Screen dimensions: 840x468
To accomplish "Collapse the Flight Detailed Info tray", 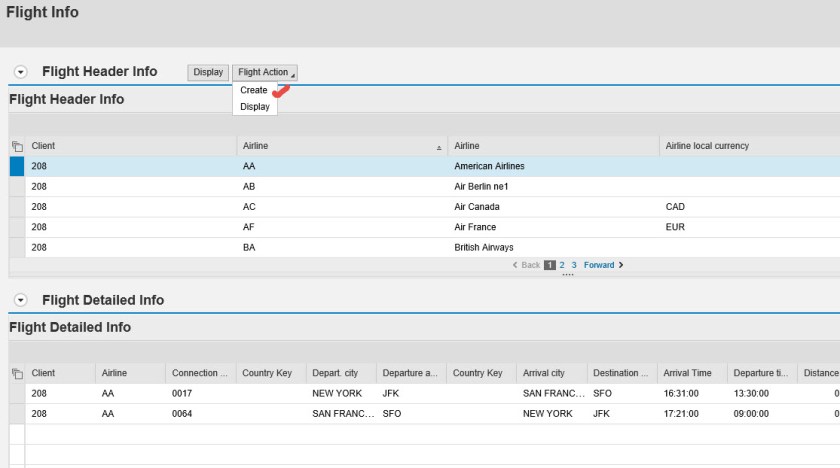I will pos(20,300).
